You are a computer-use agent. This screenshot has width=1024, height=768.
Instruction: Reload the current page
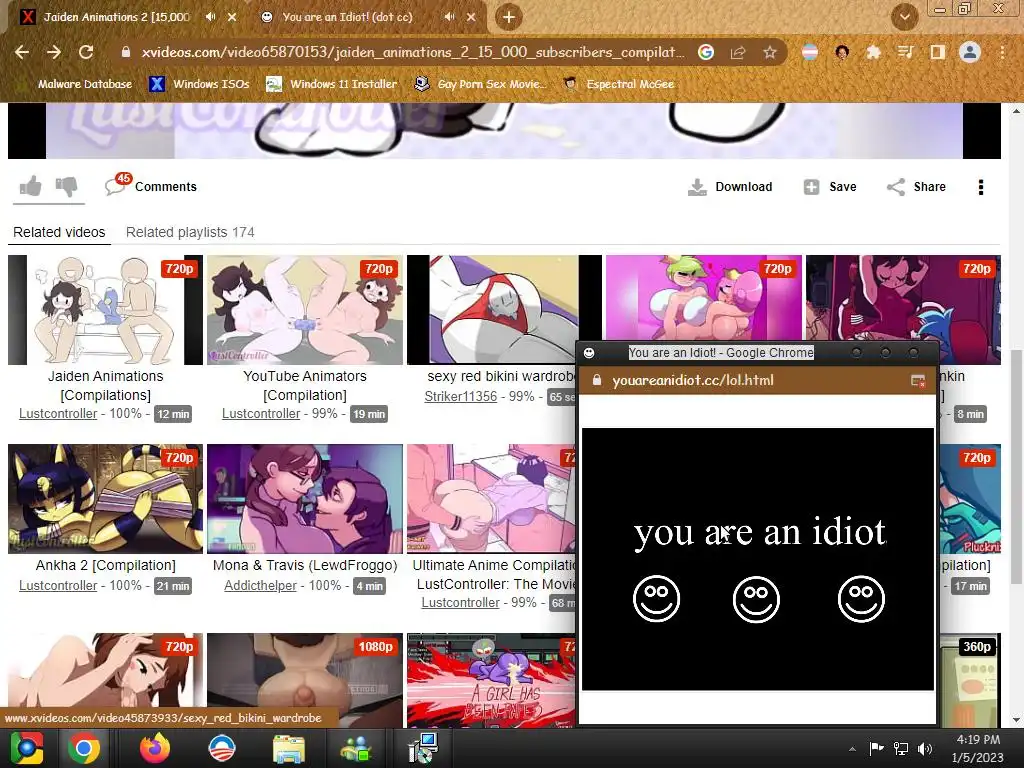(86, 52)
